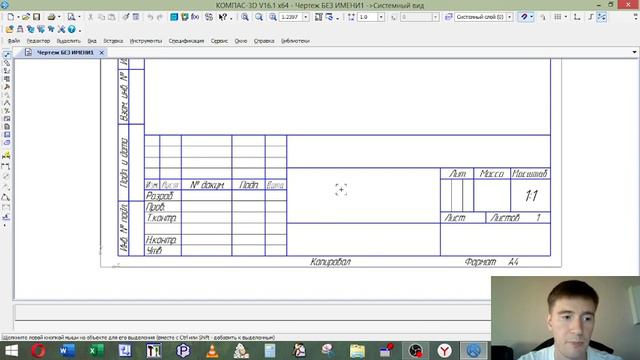Viewport: 640px width, 360px height.
Task: Open the Спецификация menu
Action: coord(186,41)
